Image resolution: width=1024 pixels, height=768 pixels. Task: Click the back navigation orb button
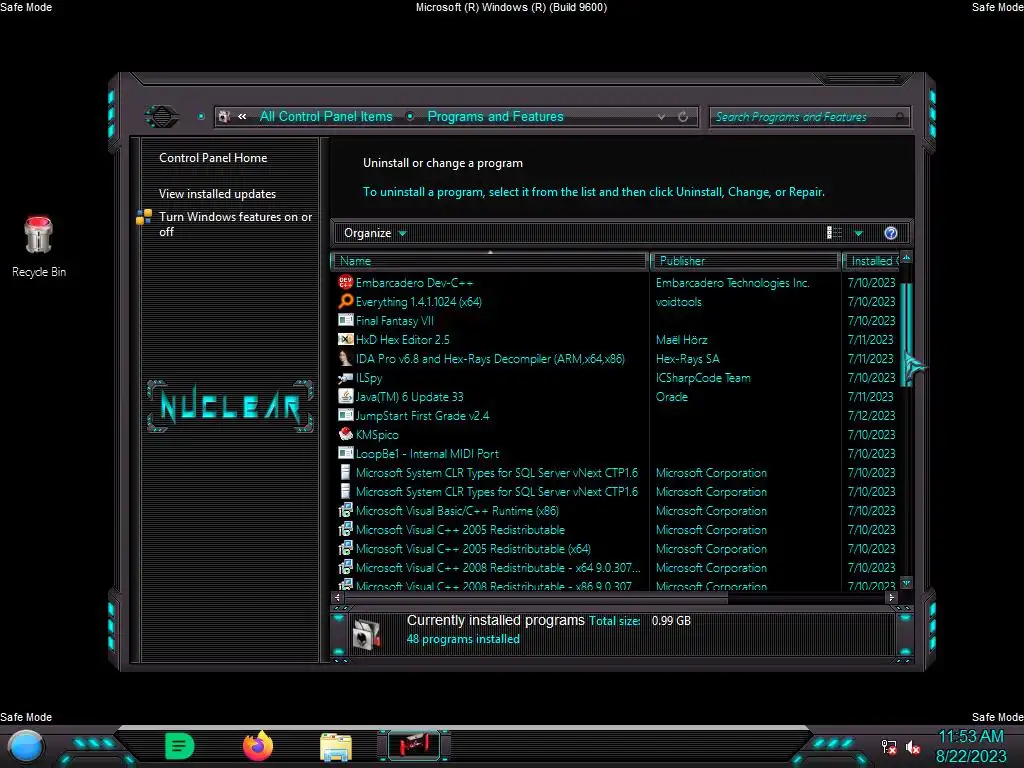(161, 117)
